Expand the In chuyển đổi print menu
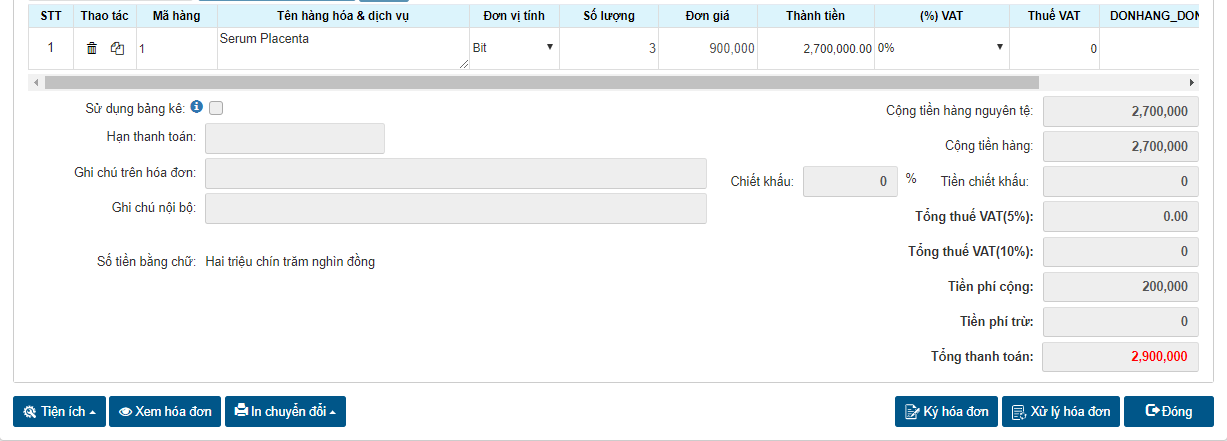Image resolution: width=1227 pixels, height=441 pixels. (285, 411)
